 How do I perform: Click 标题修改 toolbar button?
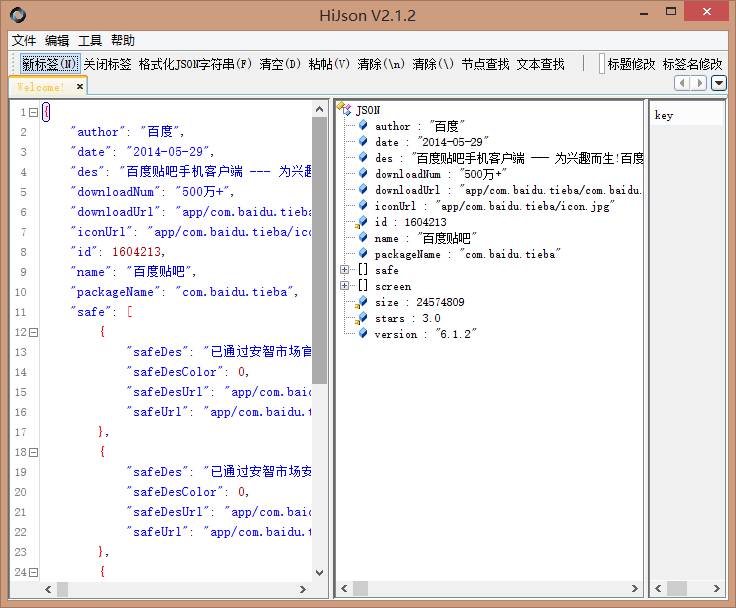point(631,64)
